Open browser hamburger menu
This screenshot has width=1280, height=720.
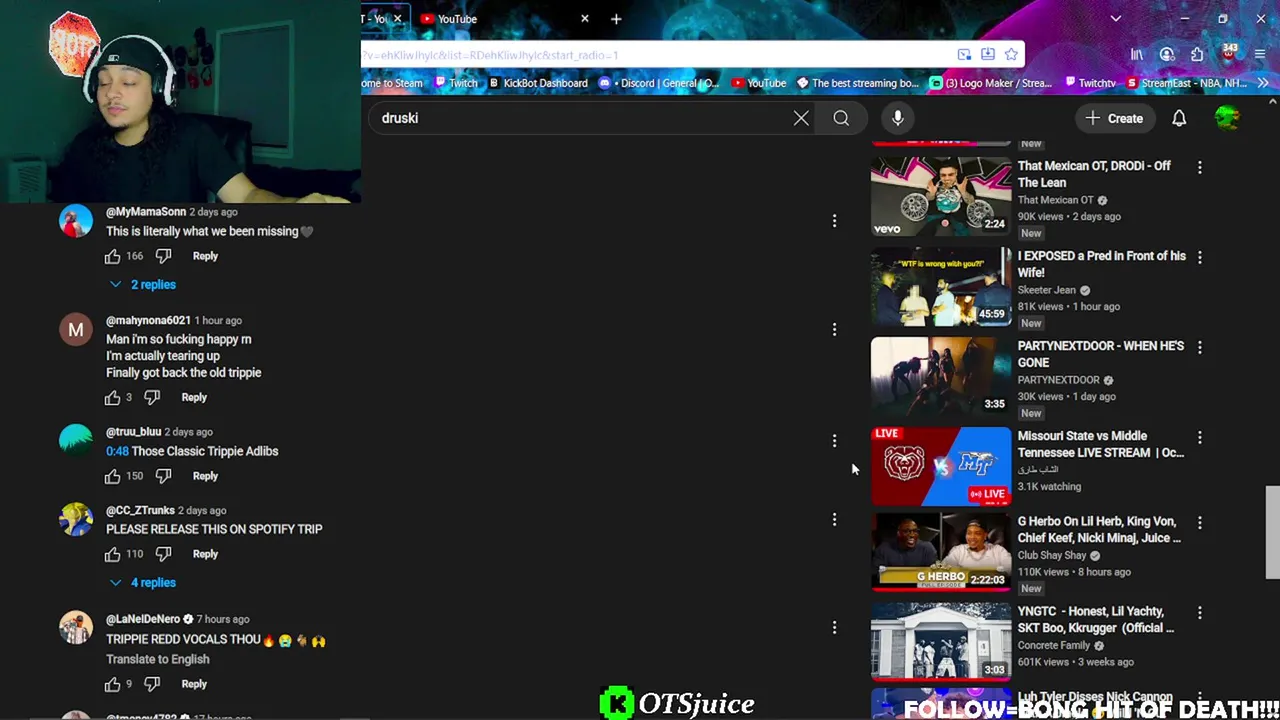coord(1260,55)
